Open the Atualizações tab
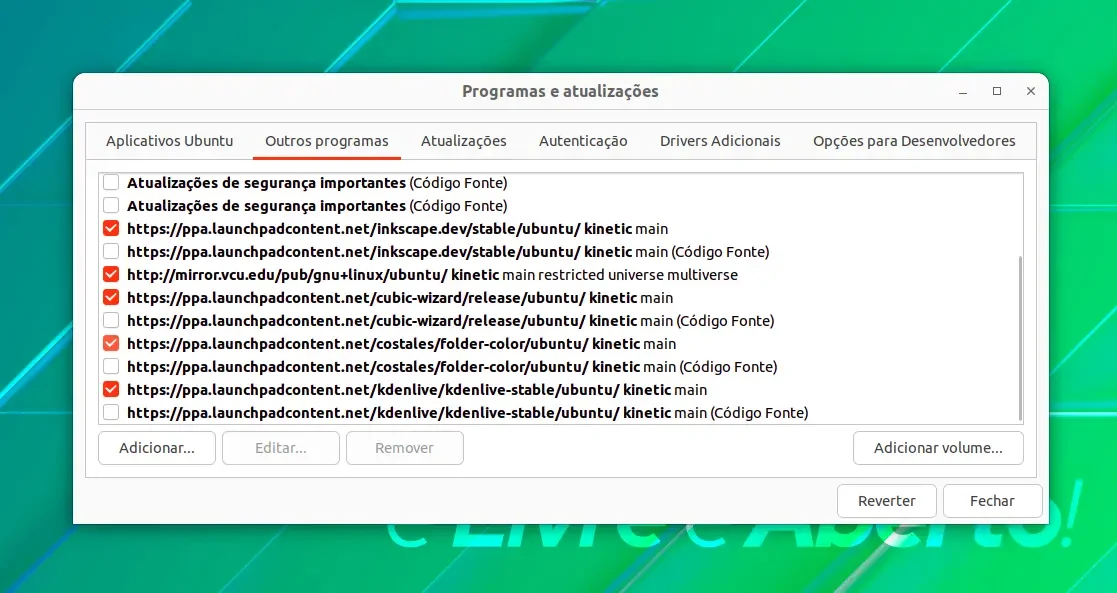Screen dimensions: 1117x593 [x=464, y=141]
